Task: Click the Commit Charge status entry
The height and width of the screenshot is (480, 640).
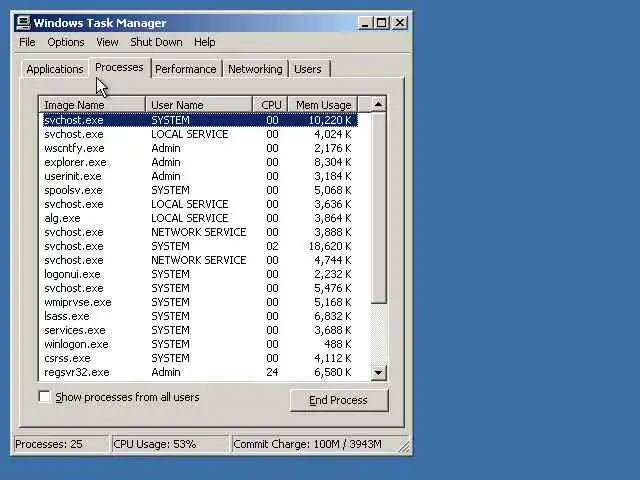Action: tap(313, 444)
